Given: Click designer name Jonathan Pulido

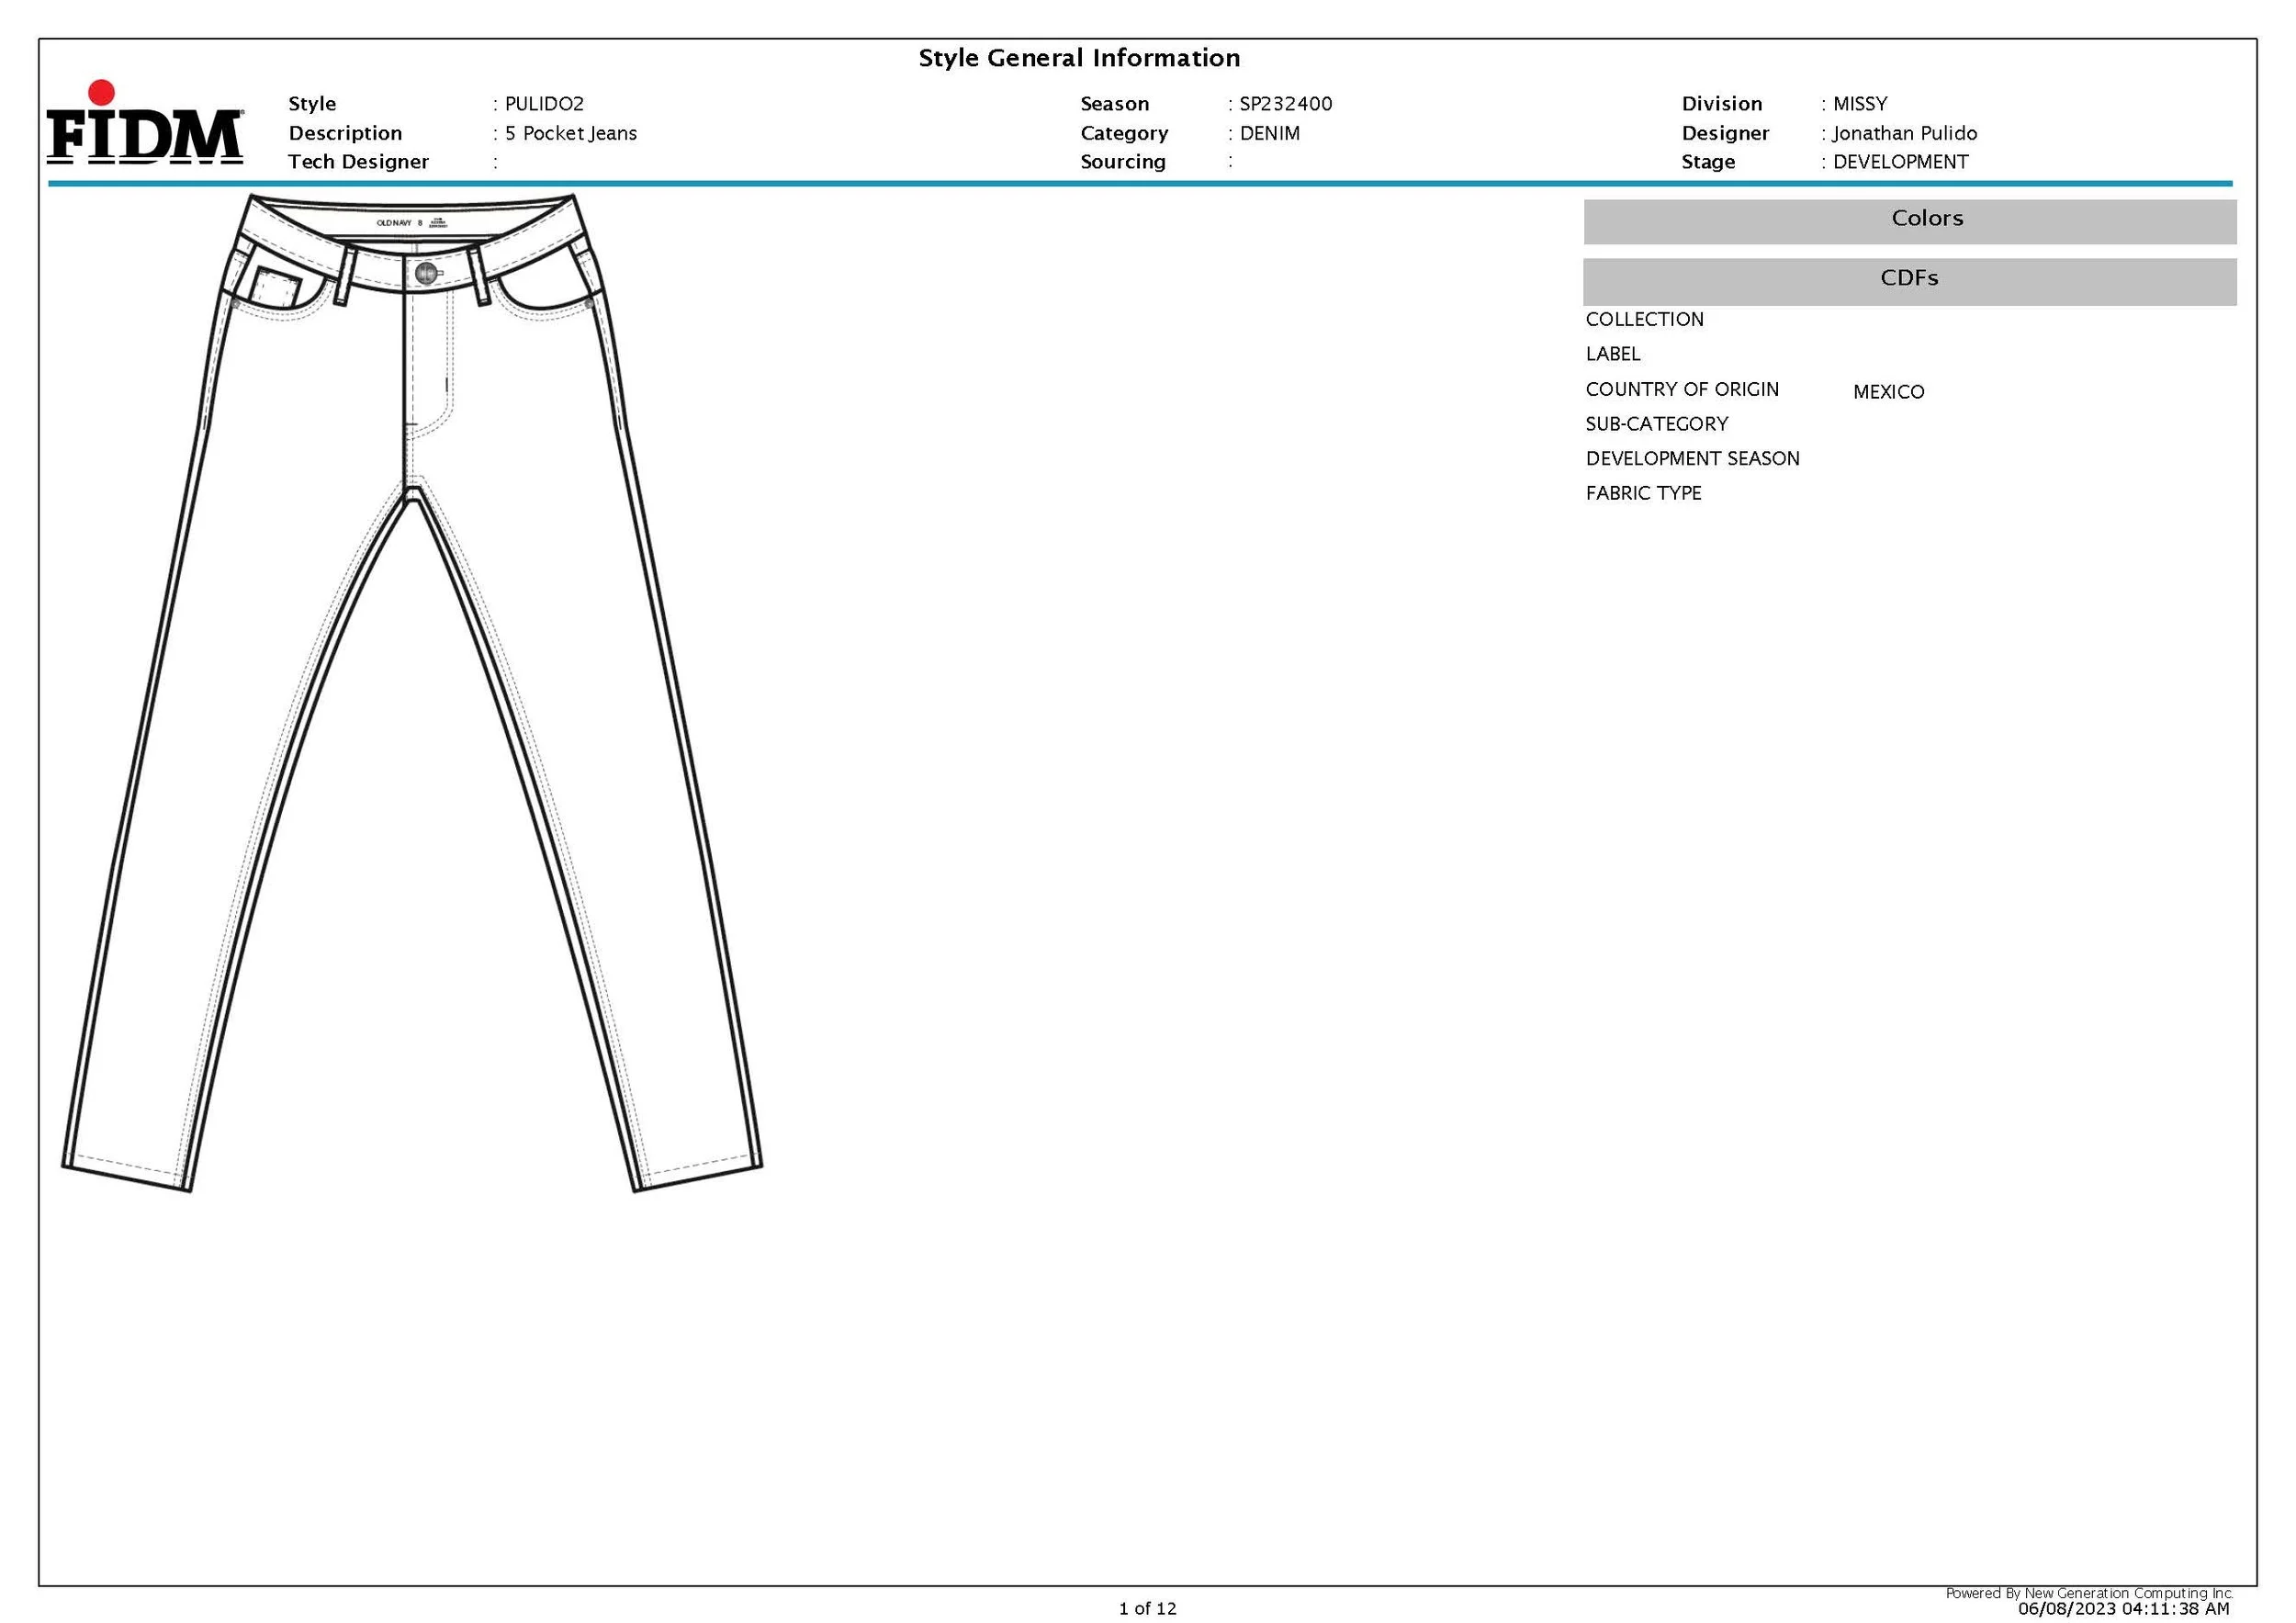Looking at the screenshot, I should click(1904, 133).
